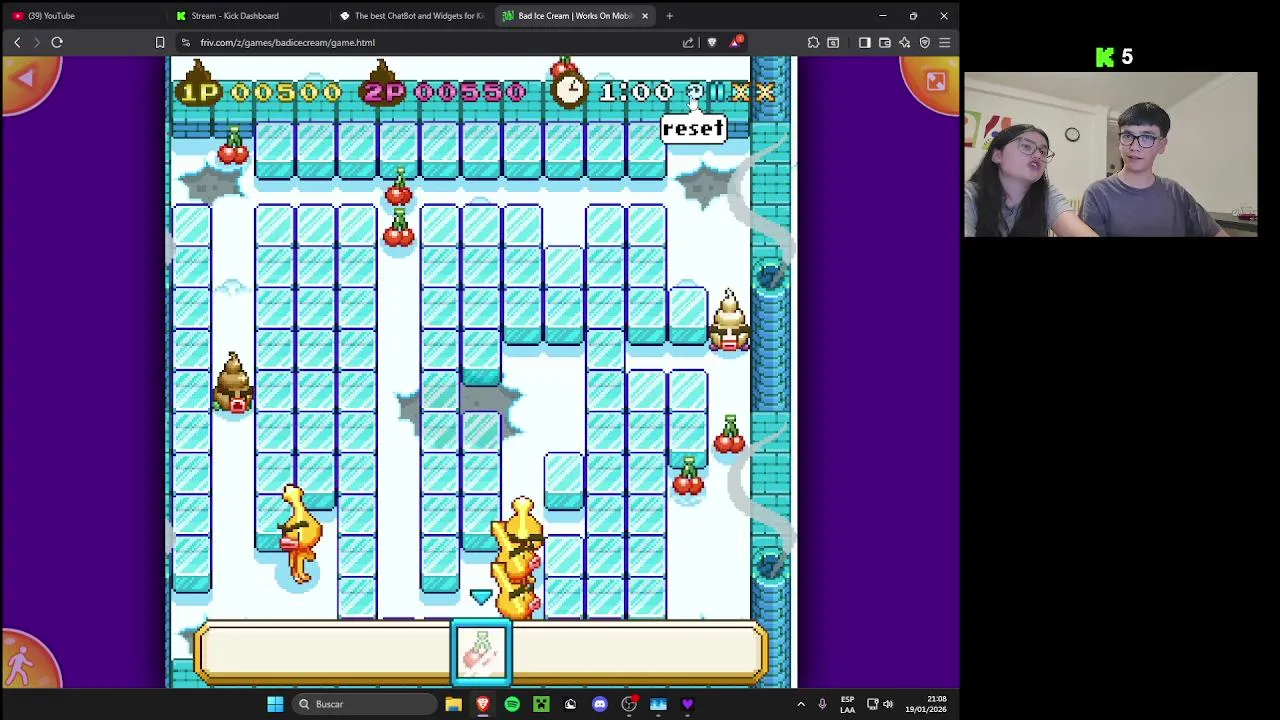Launch Minecraft from the taskbar
Viewport: 1280px width, 720px height.
tap(541, 704)
